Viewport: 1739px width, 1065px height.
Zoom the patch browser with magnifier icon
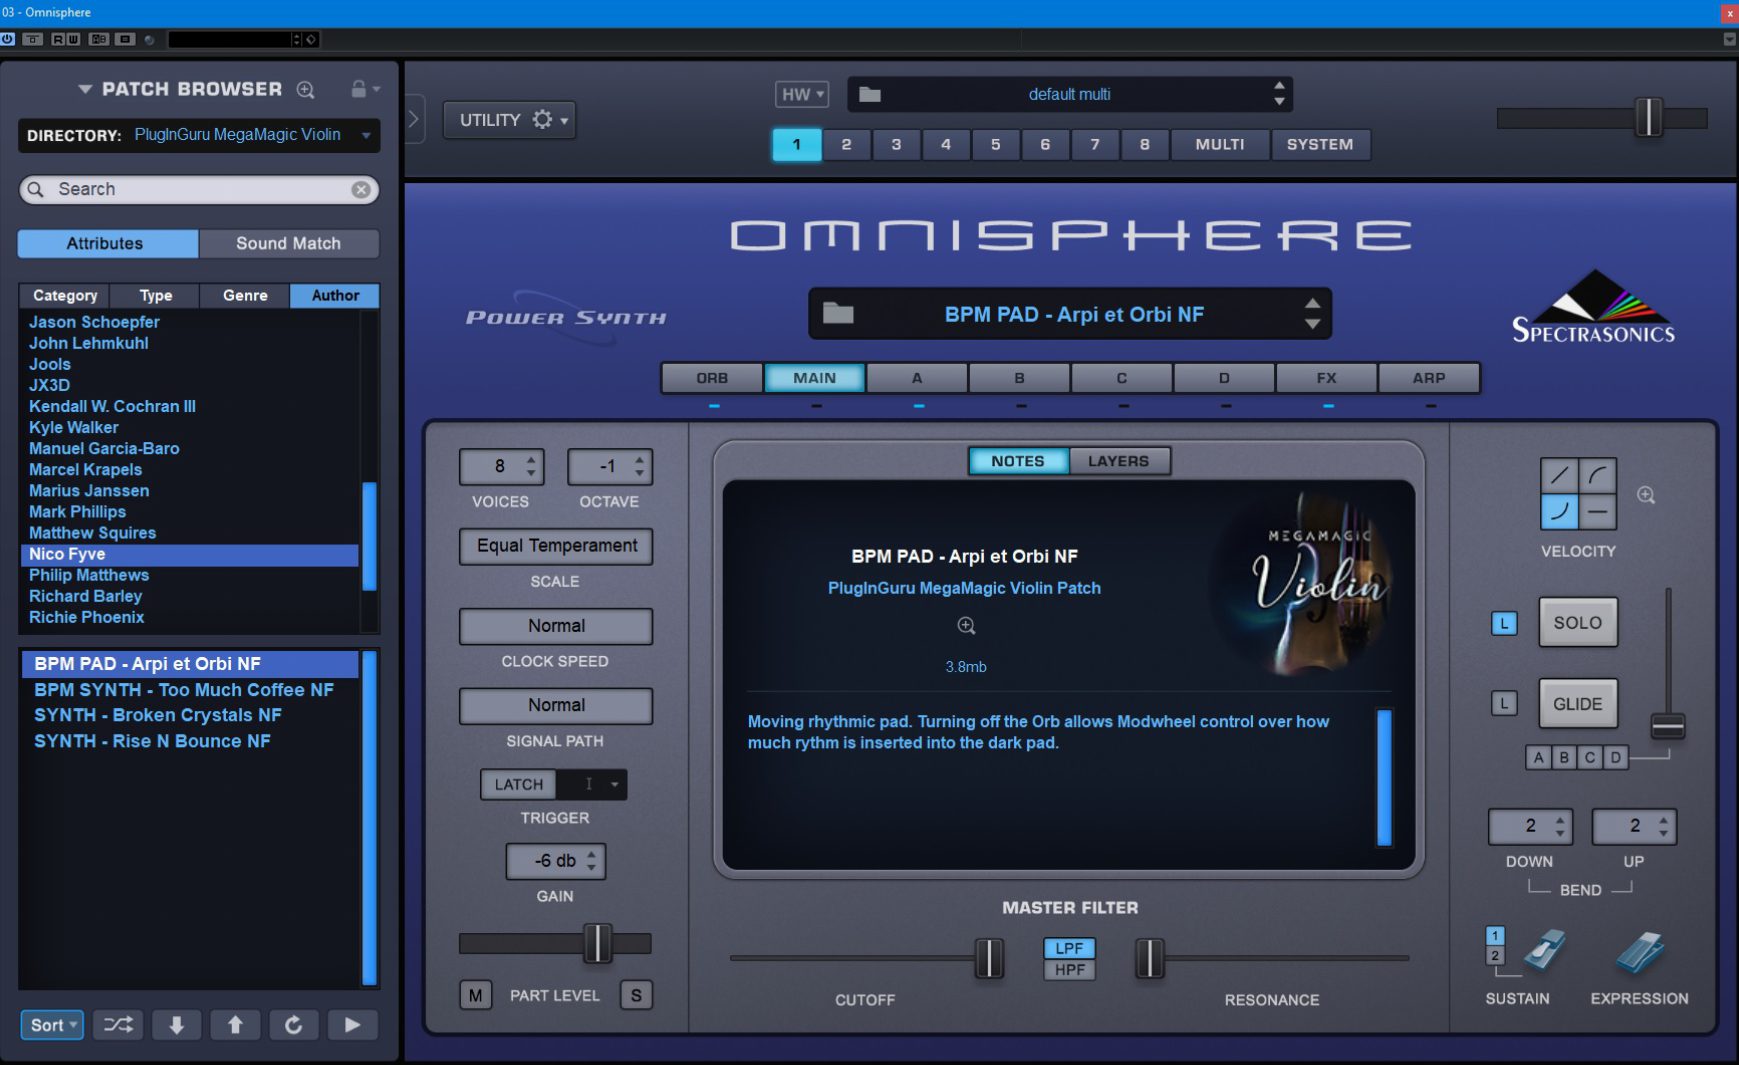tap(306, 90)
